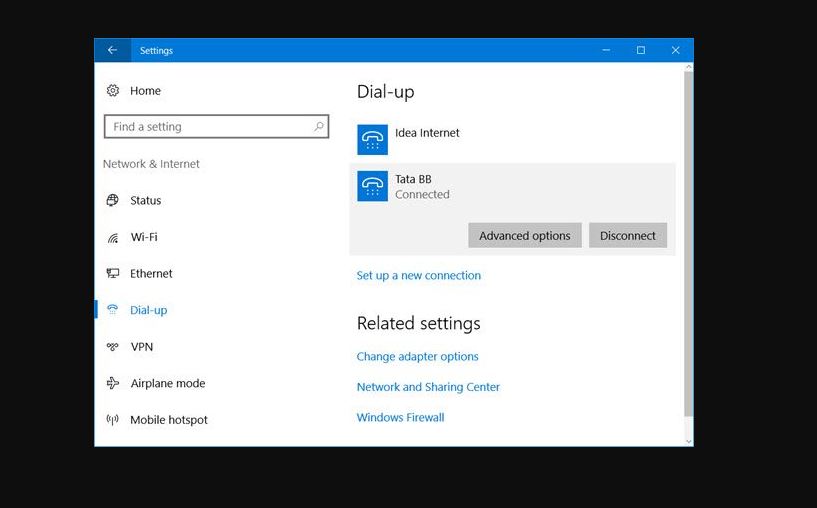Click the back arrow in Settings title bar
The height and width of the screenshot is (508, 817).
pos(112,50)
